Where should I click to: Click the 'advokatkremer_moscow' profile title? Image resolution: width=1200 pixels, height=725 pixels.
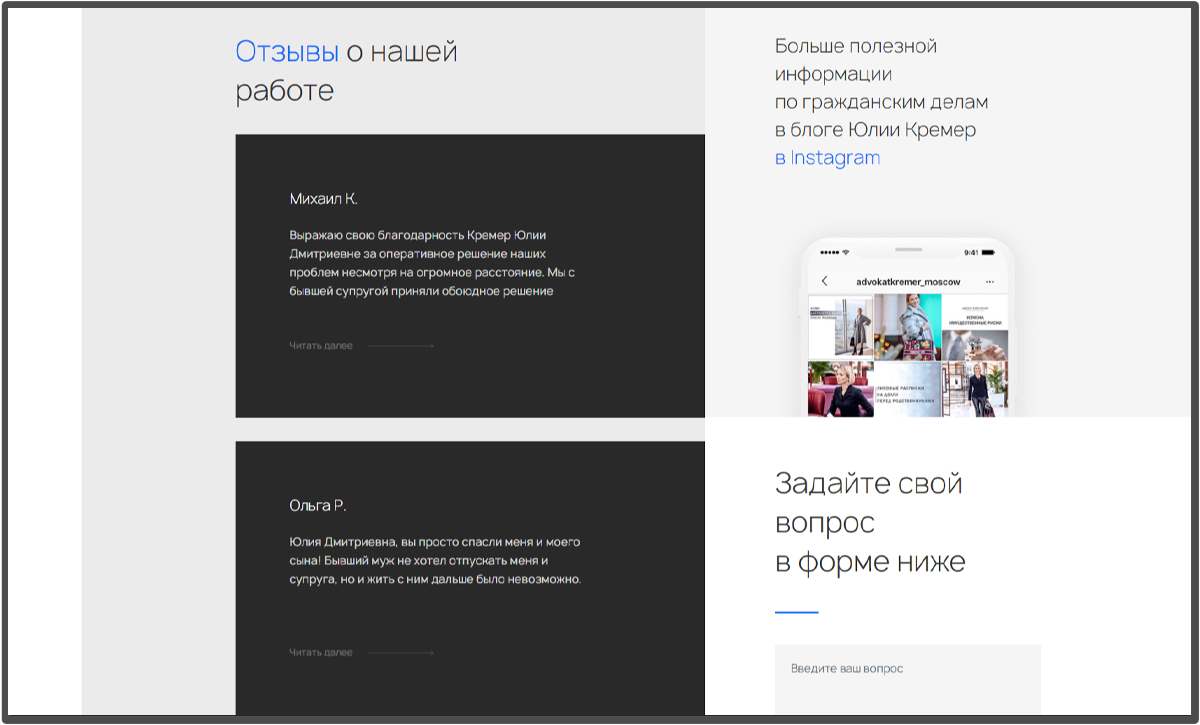pyautogui.click(x=908, y=282)
